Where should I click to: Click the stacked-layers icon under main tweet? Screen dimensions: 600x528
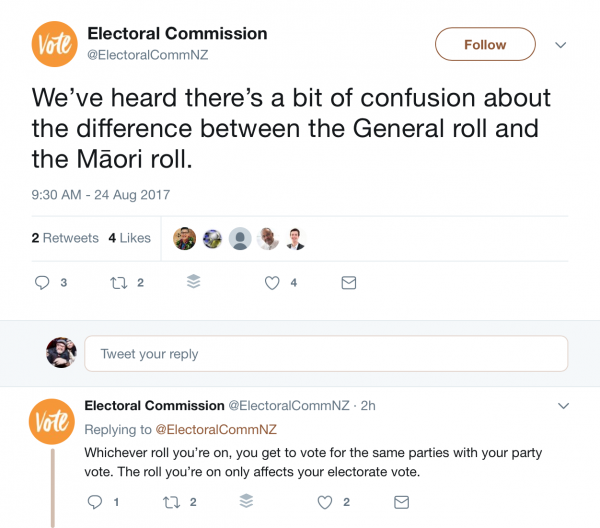click(x=194, y=283)
